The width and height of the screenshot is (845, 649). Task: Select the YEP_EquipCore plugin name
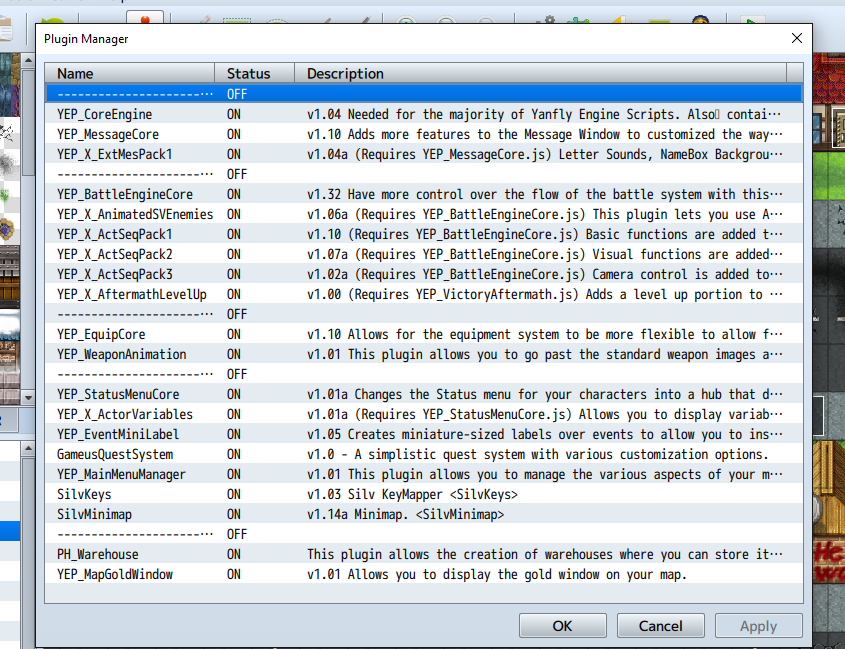101,334
